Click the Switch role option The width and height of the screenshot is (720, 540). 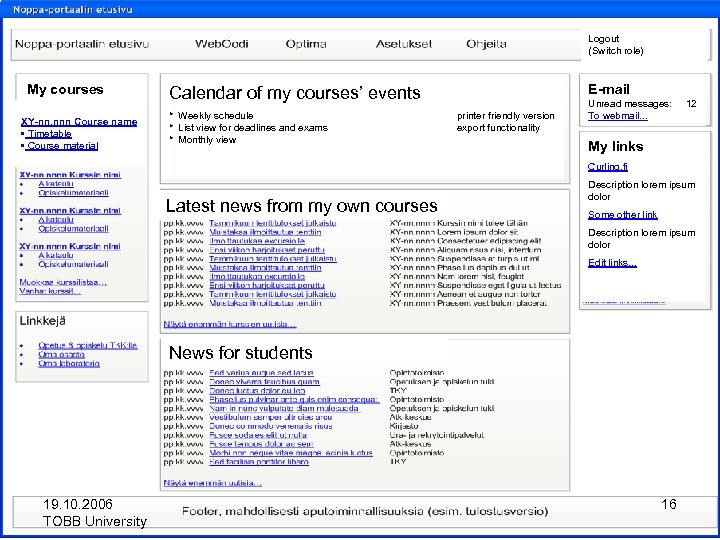pyautogui.click(x=616, y=51)
